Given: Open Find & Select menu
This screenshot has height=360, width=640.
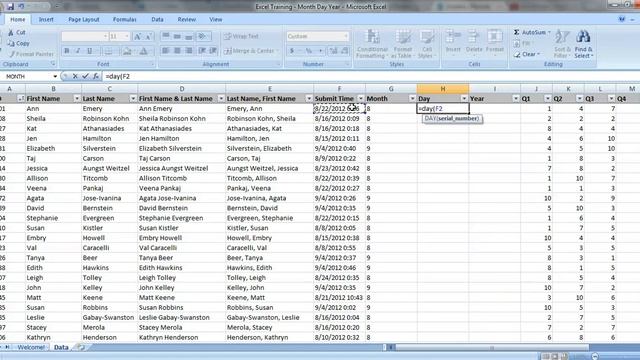Looking at the screenshot, I should tap(583, 44).
